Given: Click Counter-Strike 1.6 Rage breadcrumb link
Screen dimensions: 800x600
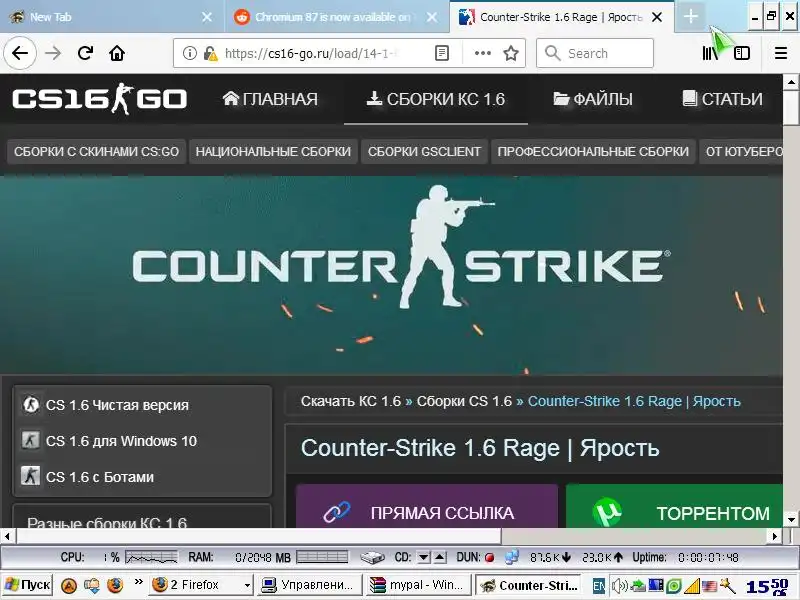Looking at the screenshot, I should 634,402.
